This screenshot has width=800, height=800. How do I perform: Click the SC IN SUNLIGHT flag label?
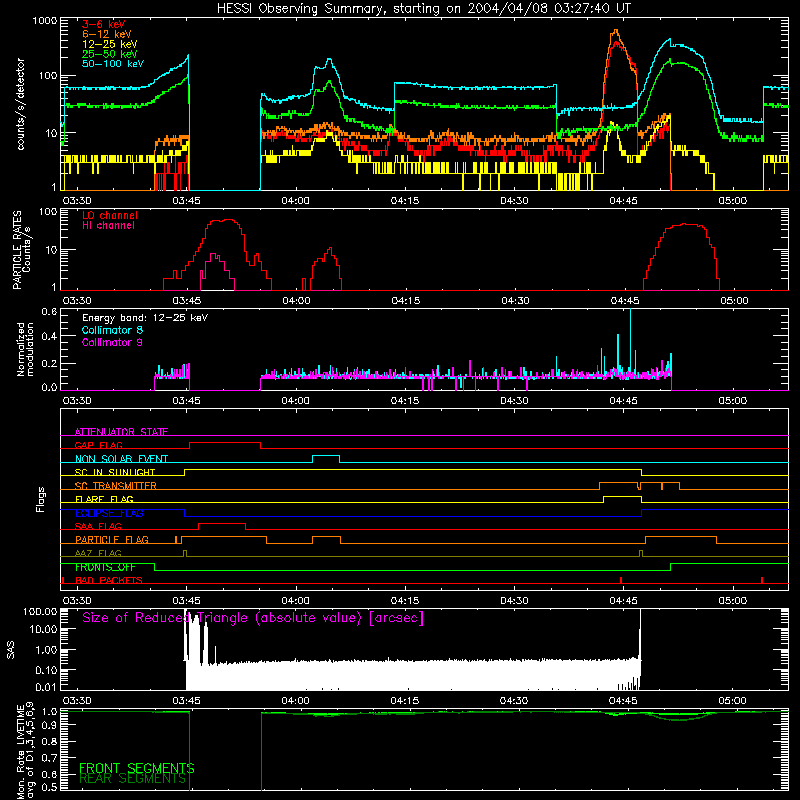click(x=115, y=472)
